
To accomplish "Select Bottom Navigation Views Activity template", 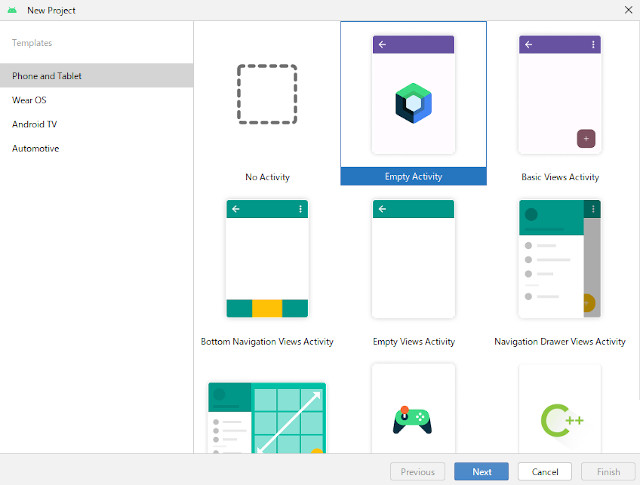I will (x=267, y=258).
